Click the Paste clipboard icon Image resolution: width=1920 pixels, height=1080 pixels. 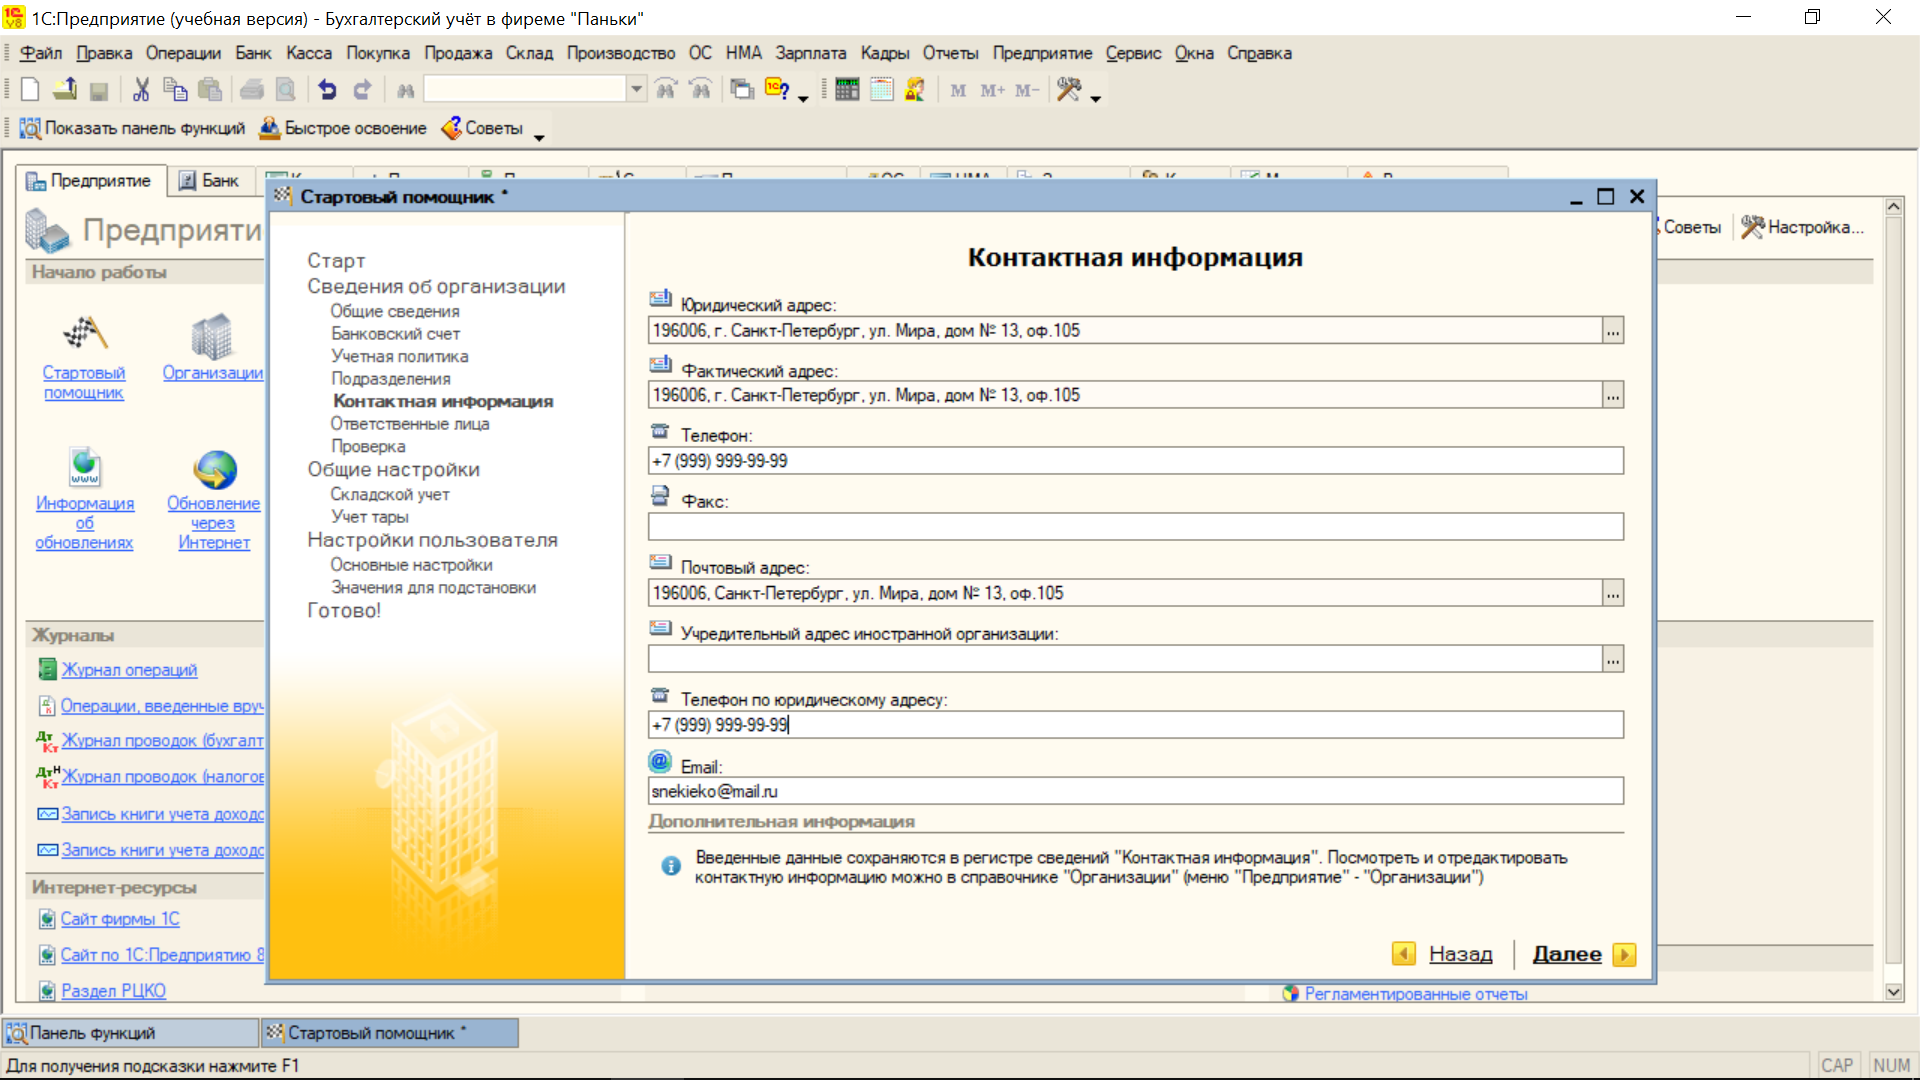pyautogui.click(x=210, y=90)
